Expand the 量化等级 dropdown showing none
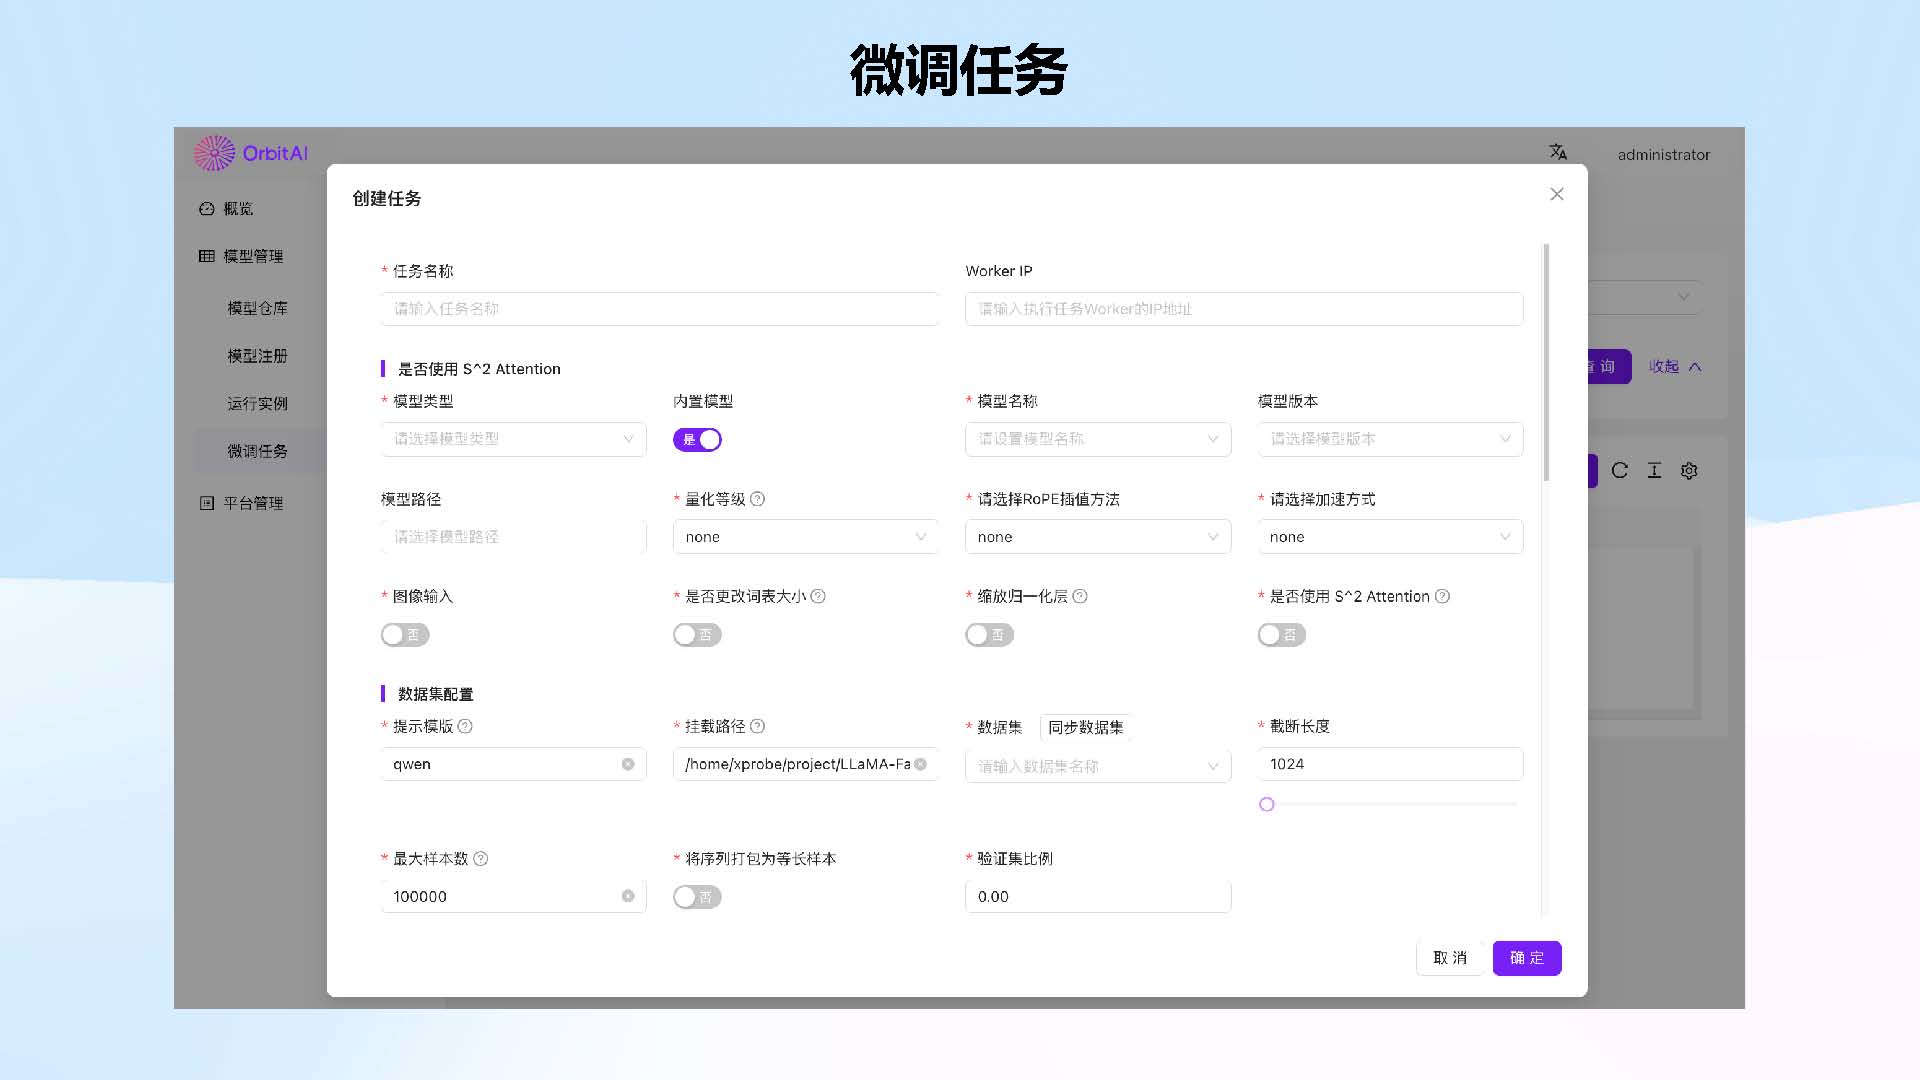 point(805,538)
